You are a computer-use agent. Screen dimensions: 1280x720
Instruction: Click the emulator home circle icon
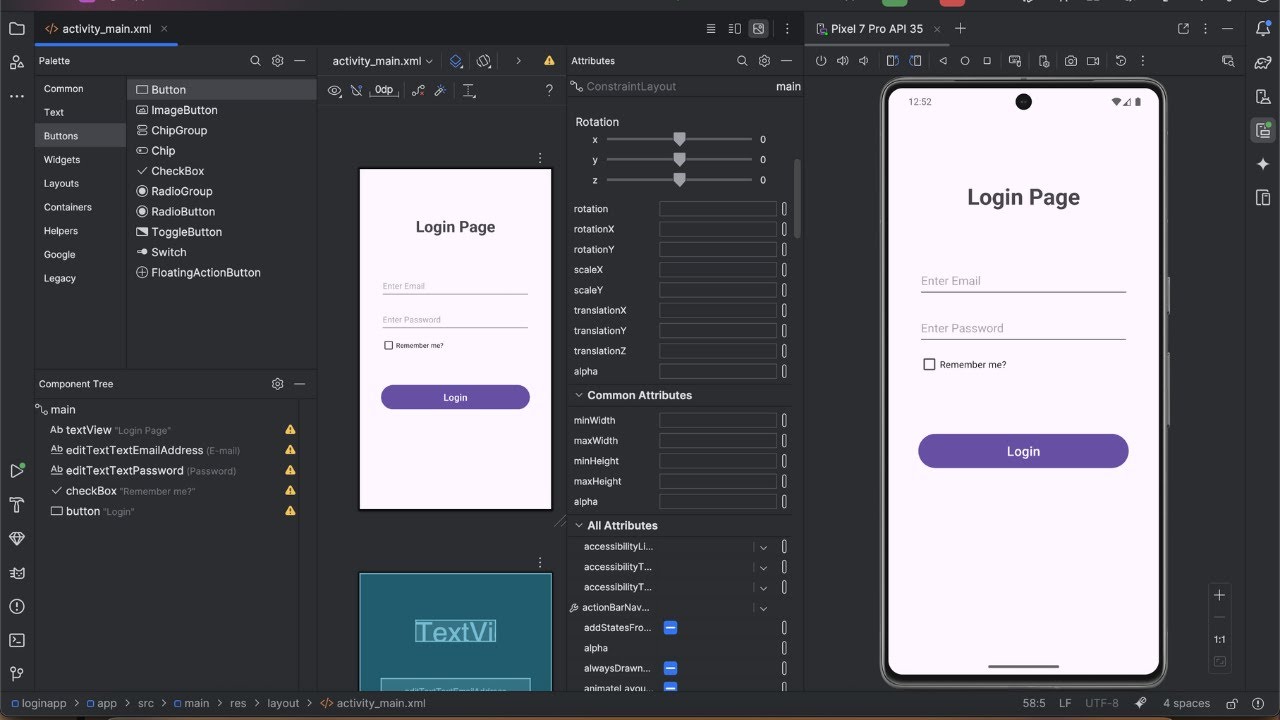pyautogui.click(x=965, y=61)
